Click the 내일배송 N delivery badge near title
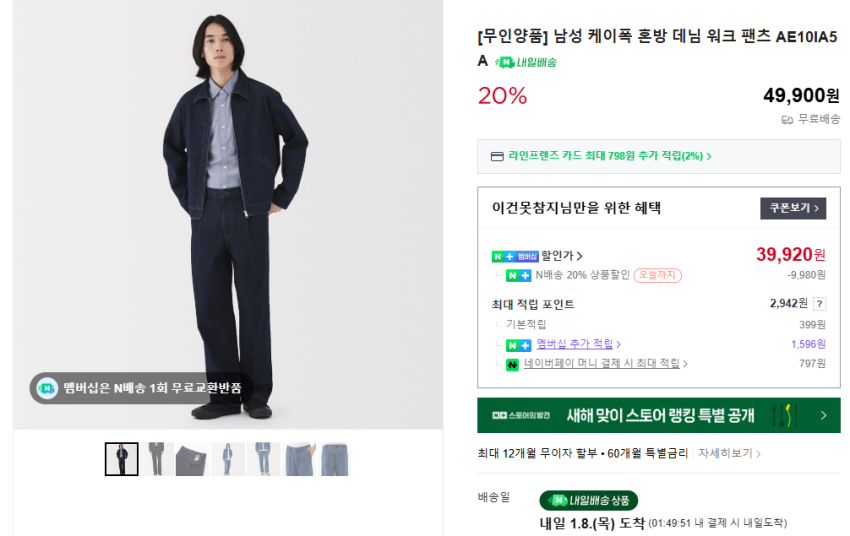This screenshot has width=850, height=536. click(526, 62)
